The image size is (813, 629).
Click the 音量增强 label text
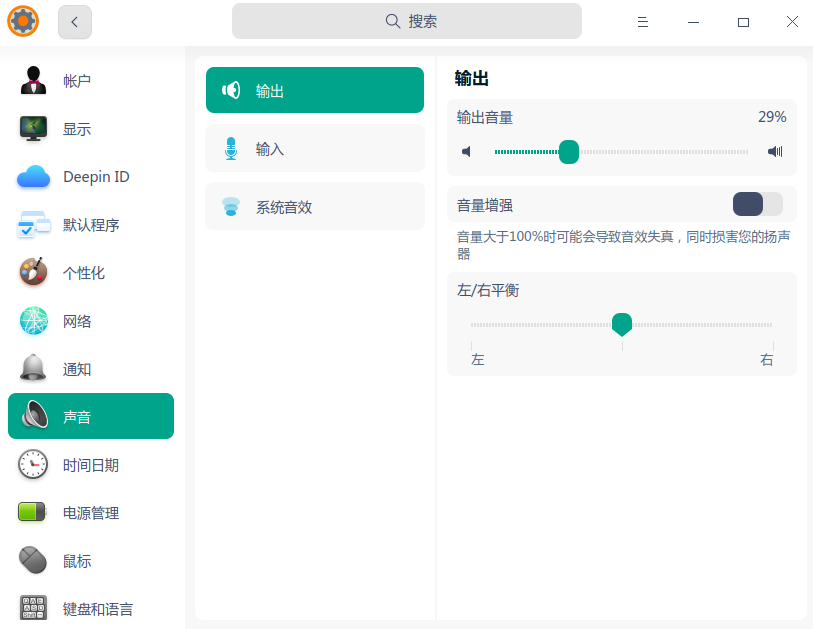point(485,205)
